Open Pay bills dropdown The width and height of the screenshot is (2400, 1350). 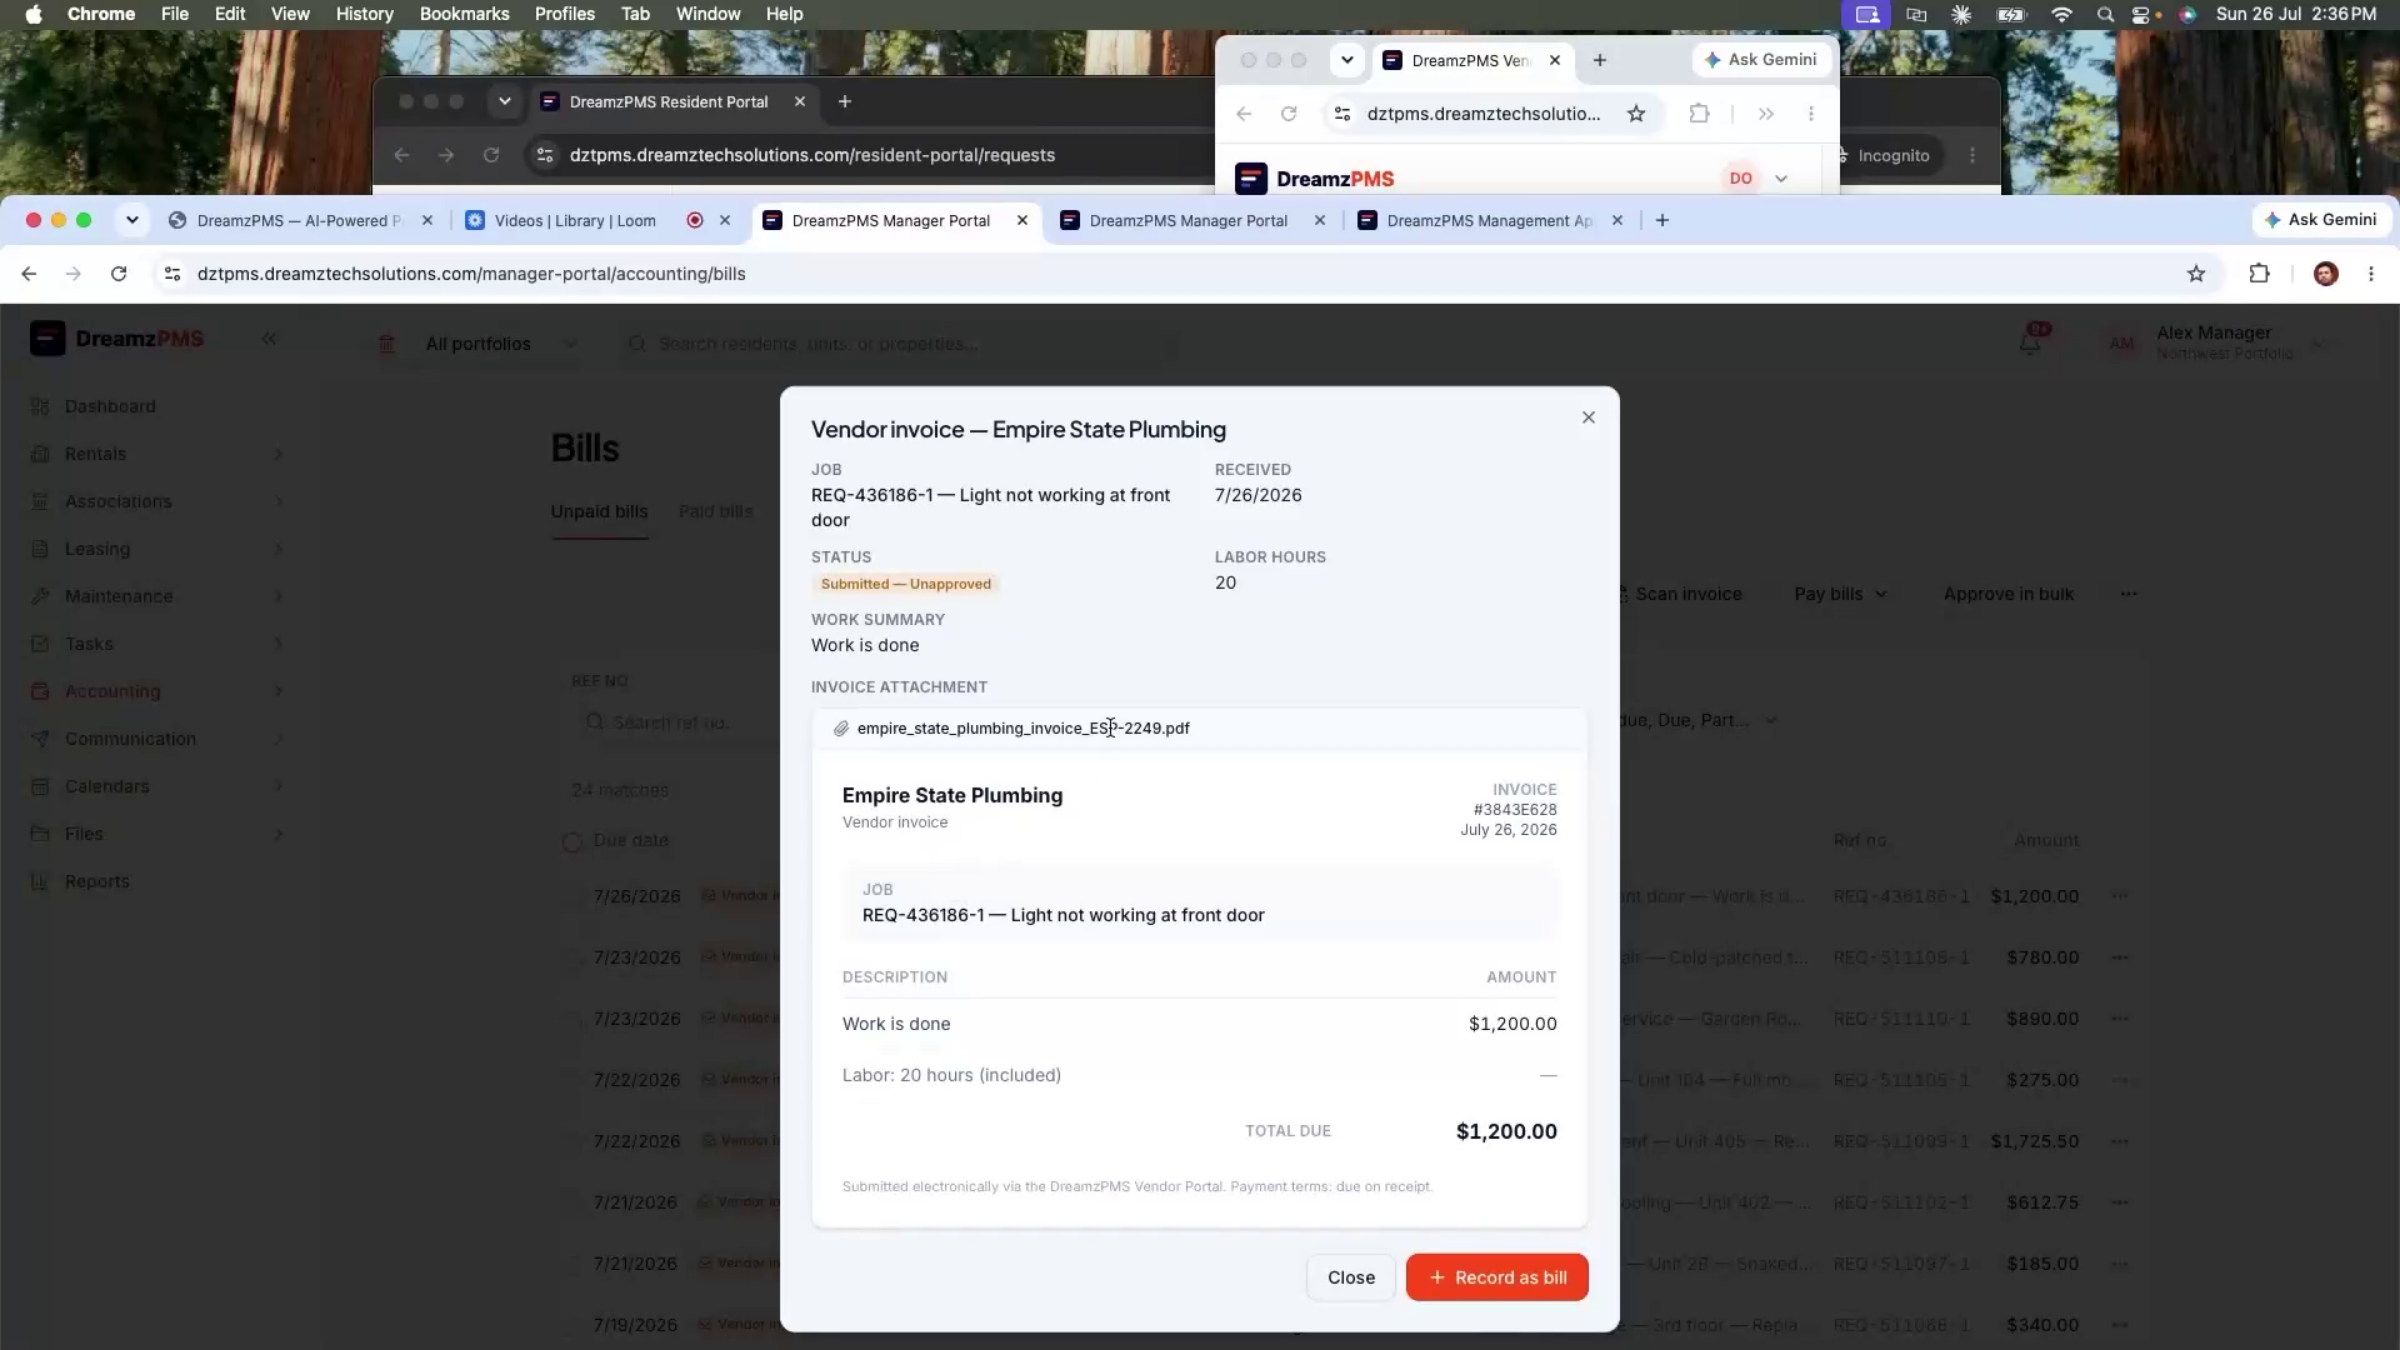(x=1840, y=594)
